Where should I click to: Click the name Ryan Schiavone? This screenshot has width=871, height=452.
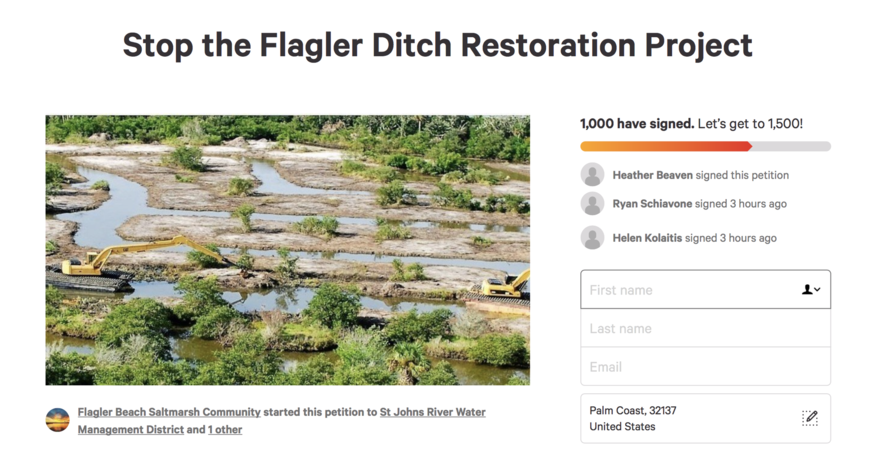(x=652, y=204)
